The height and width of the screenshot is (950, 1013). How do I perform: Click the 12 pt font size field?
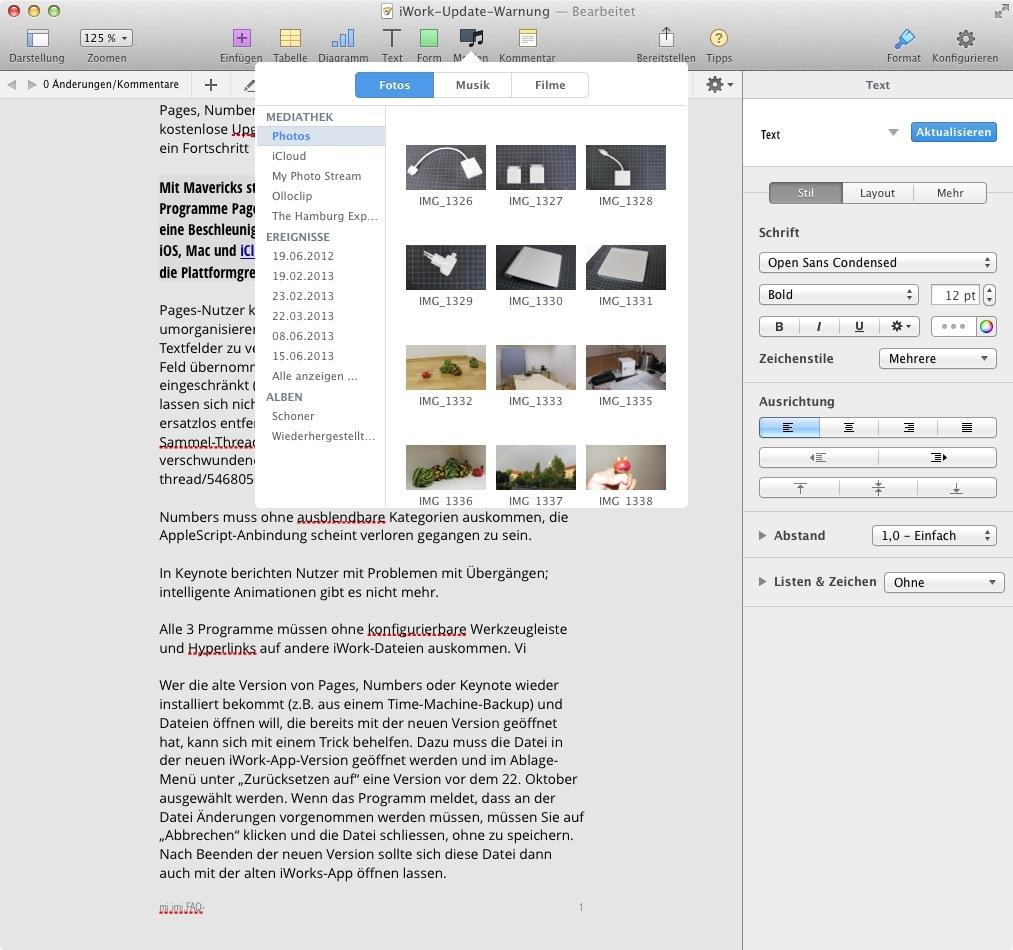[956, 295]
